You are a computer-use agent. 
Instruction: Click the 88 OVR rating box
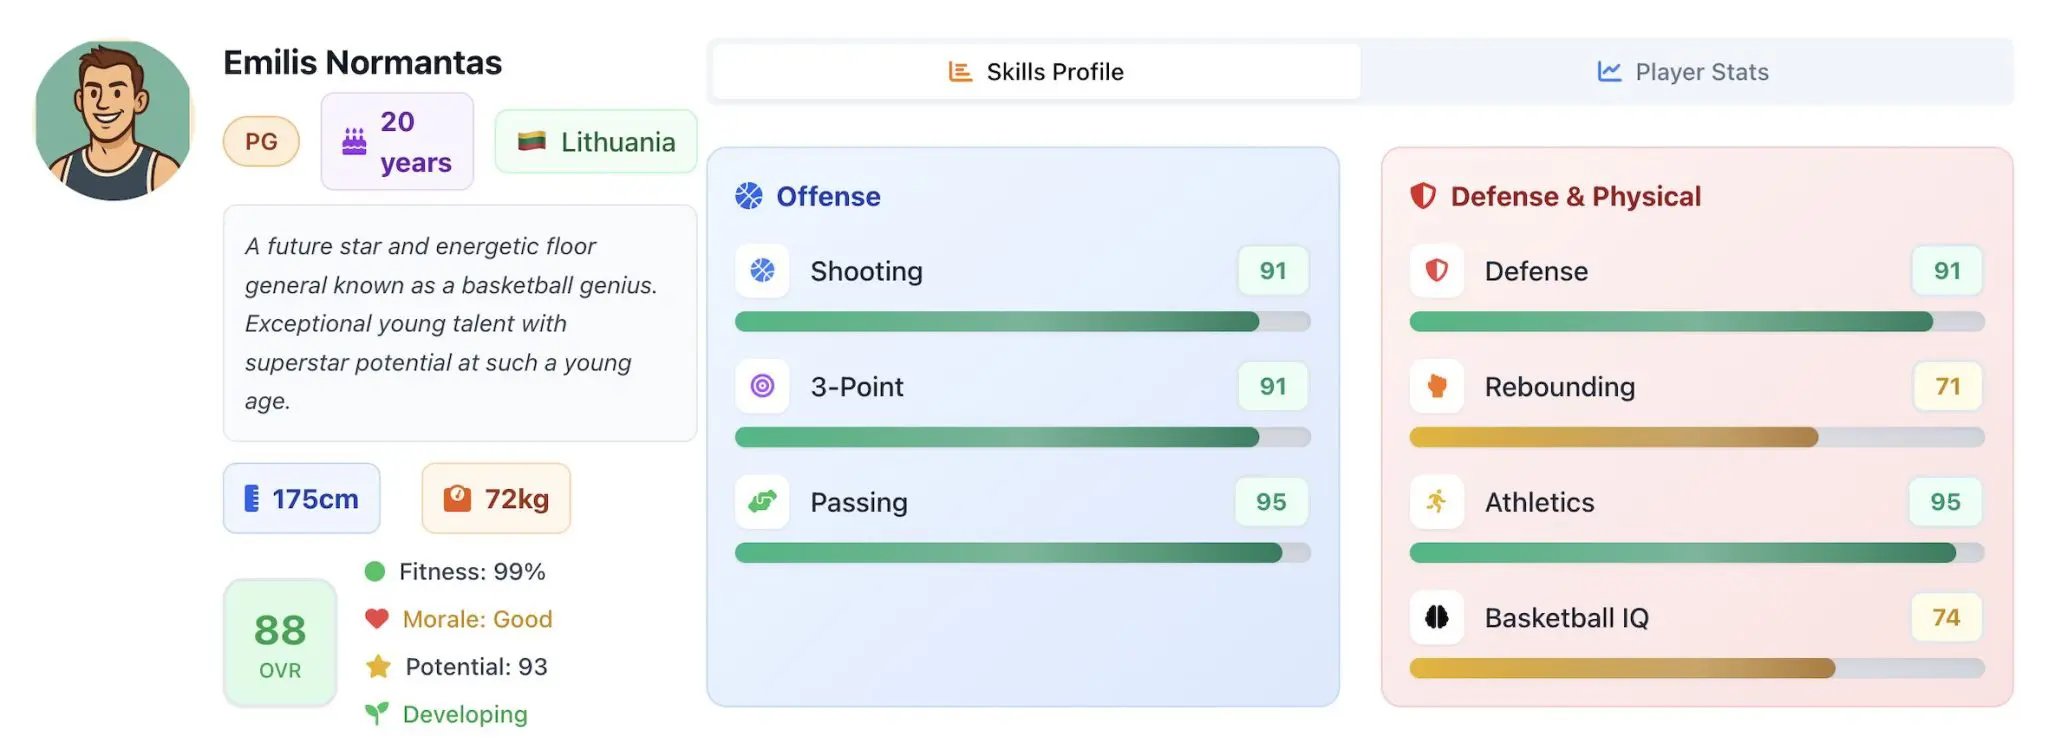click(280, 643)
